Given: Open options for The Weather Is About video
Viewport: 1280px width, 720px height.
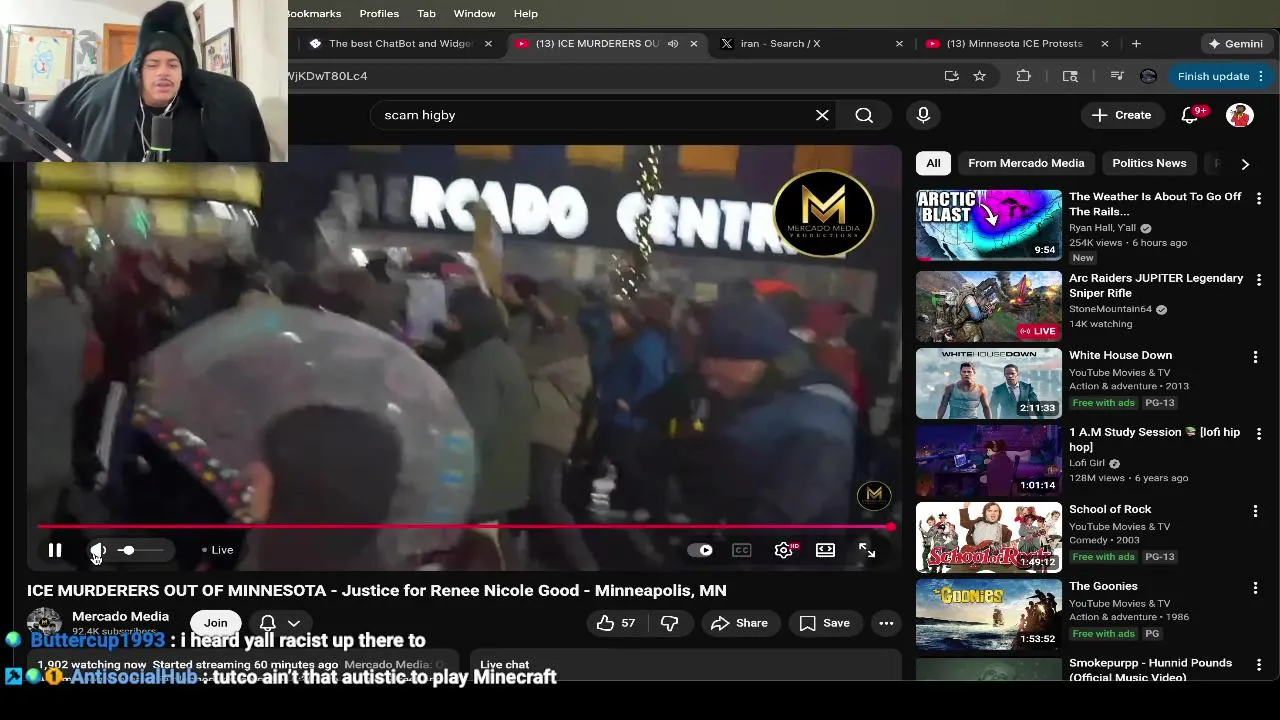Looking at the screenshot, I should 1259,199.
